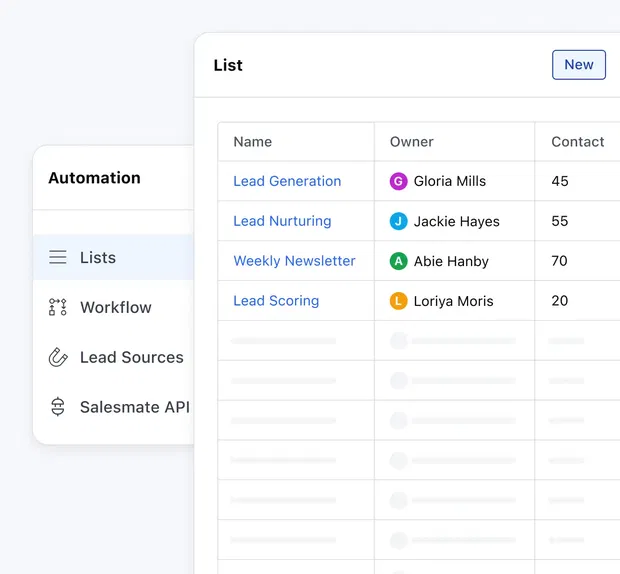Click the Owner column header
Image resolution: width=620 pixels, height=574 pixels.
point(412,142)
